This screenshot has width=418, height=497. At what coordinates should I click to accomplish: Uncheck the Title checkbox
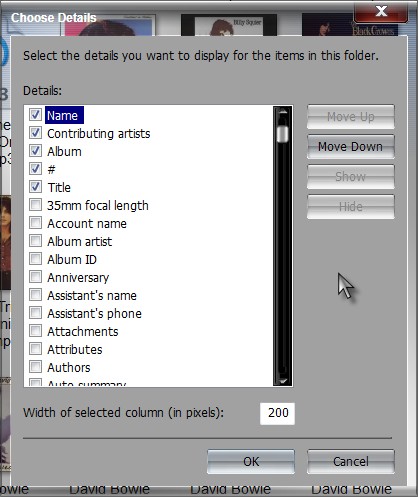(x=35, y=187)
